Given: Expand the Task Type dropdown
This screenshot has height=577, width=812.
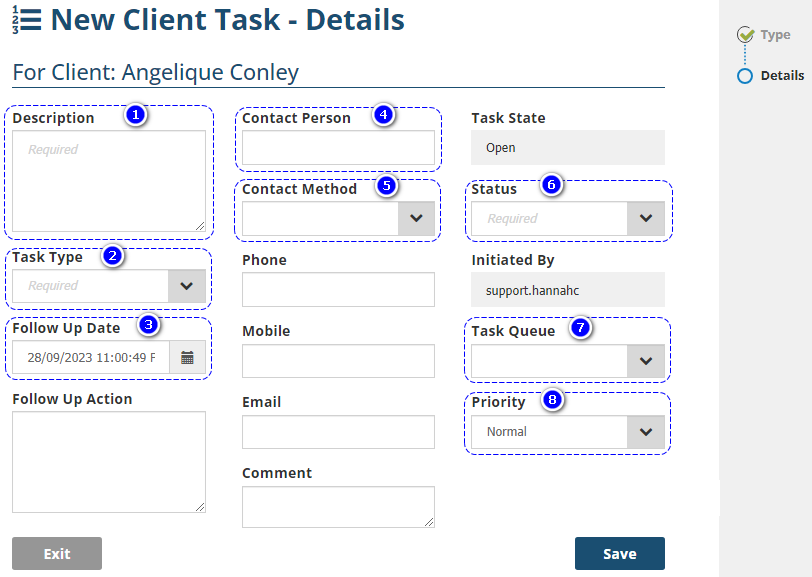Looking at the screenshot, I should [187, 286].
